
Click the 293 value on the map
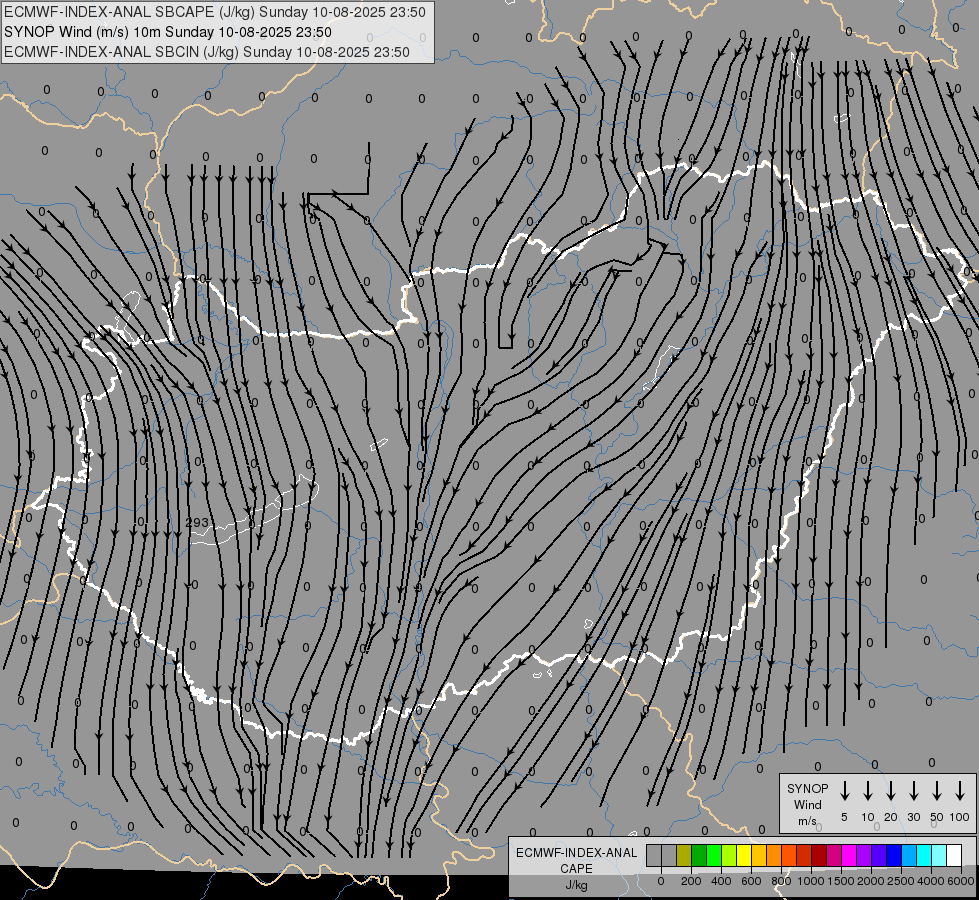coord(197,522)
